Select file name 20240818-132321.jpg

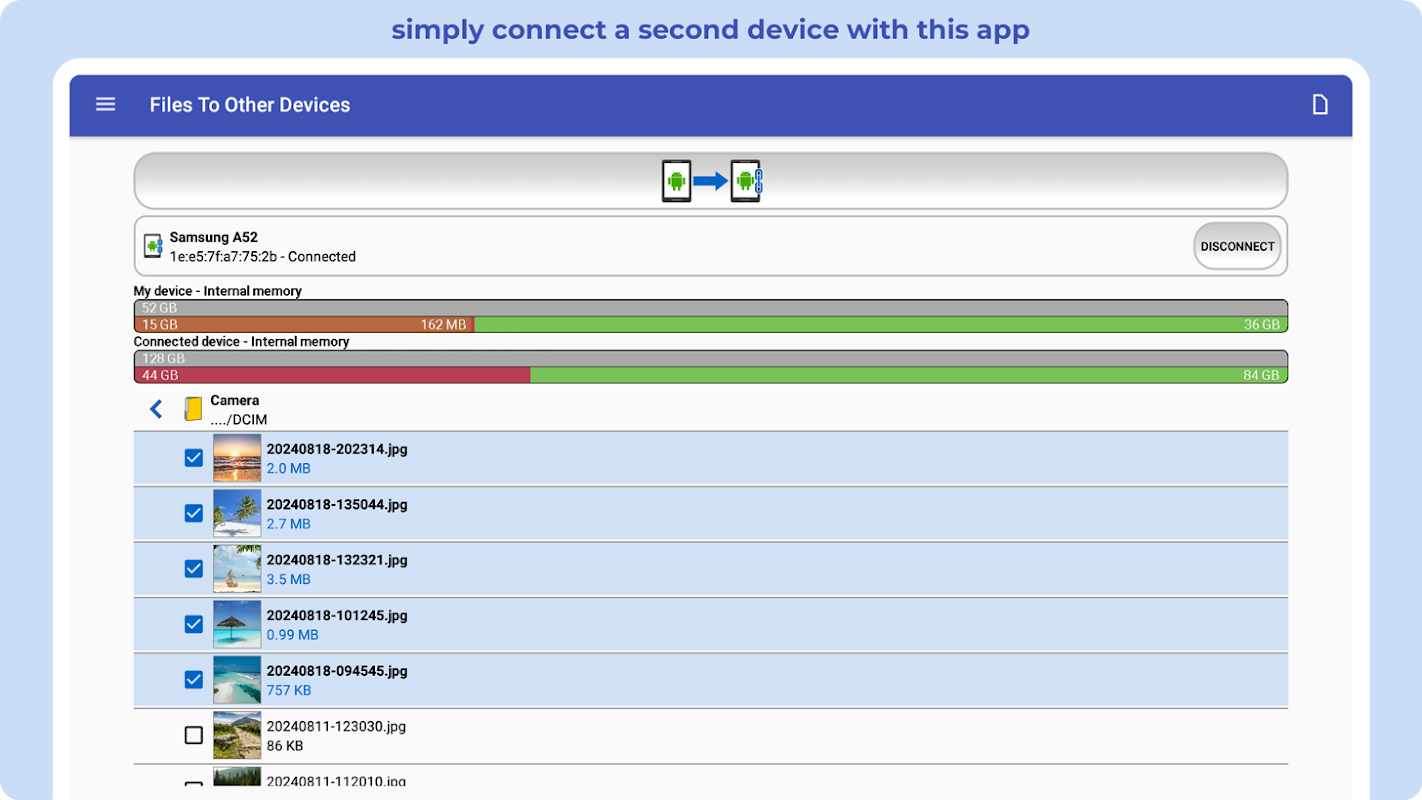(x=337, y=560)
